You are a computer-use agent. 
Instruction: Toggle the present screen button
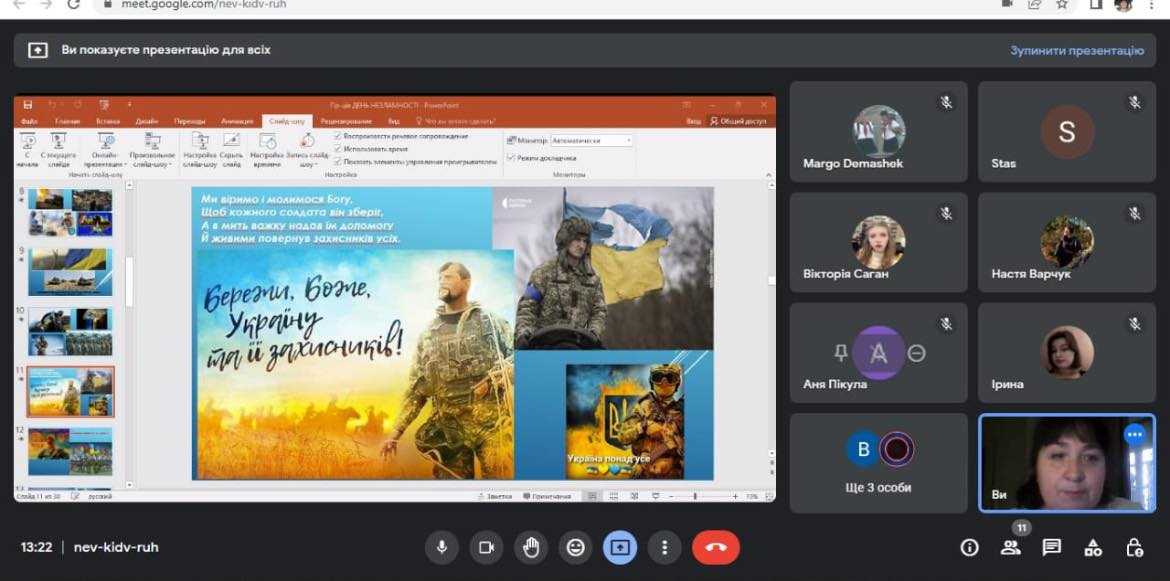click(620, 547)
